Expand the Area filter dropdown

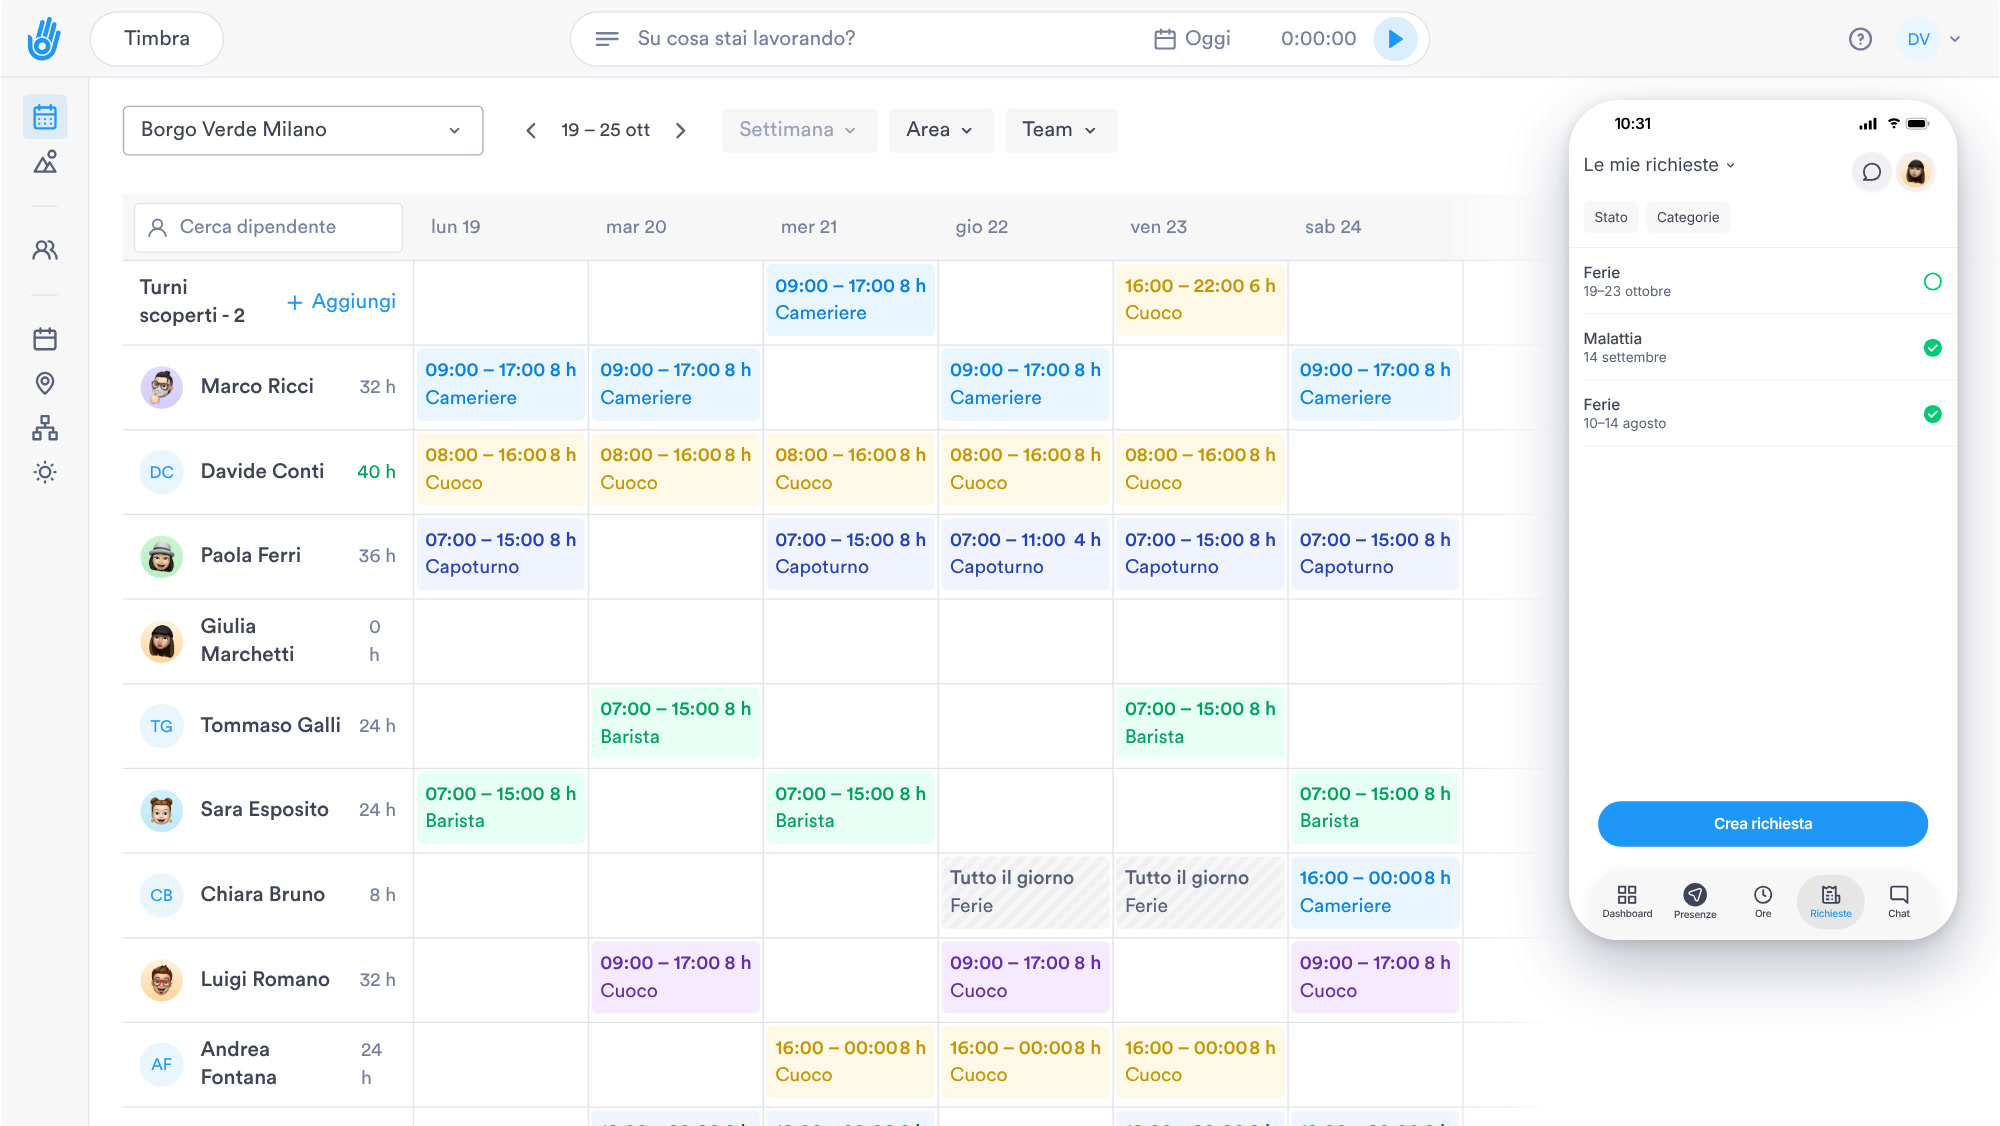[x=940, y=130]
